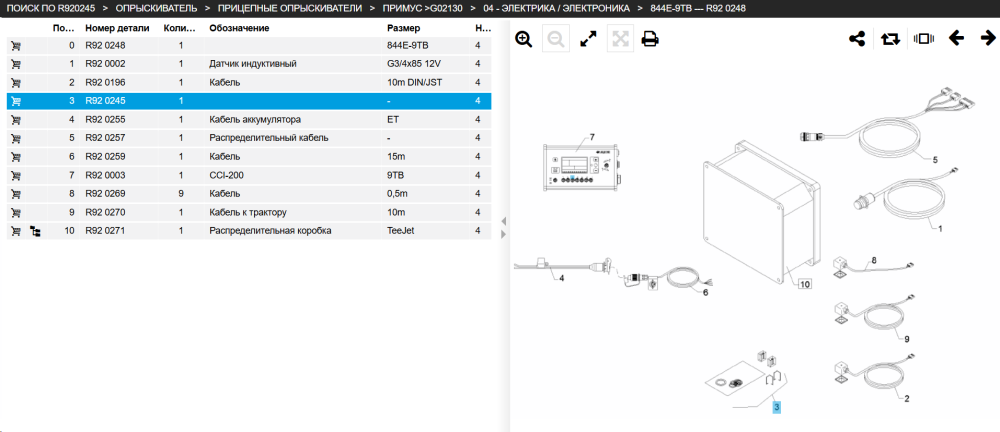
Task: Select the R92 0003 CCI-200 row
Action: click(249, 175)
